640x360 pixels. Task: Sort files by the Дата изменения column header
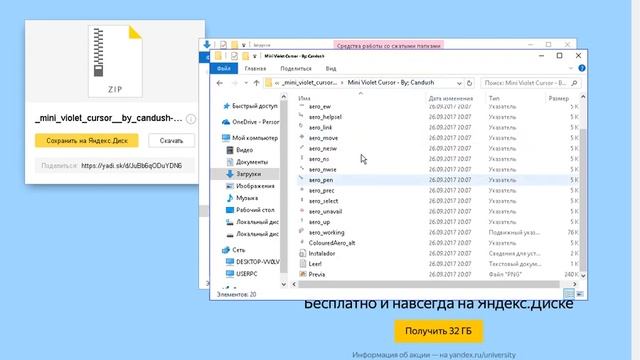[451, 98]
